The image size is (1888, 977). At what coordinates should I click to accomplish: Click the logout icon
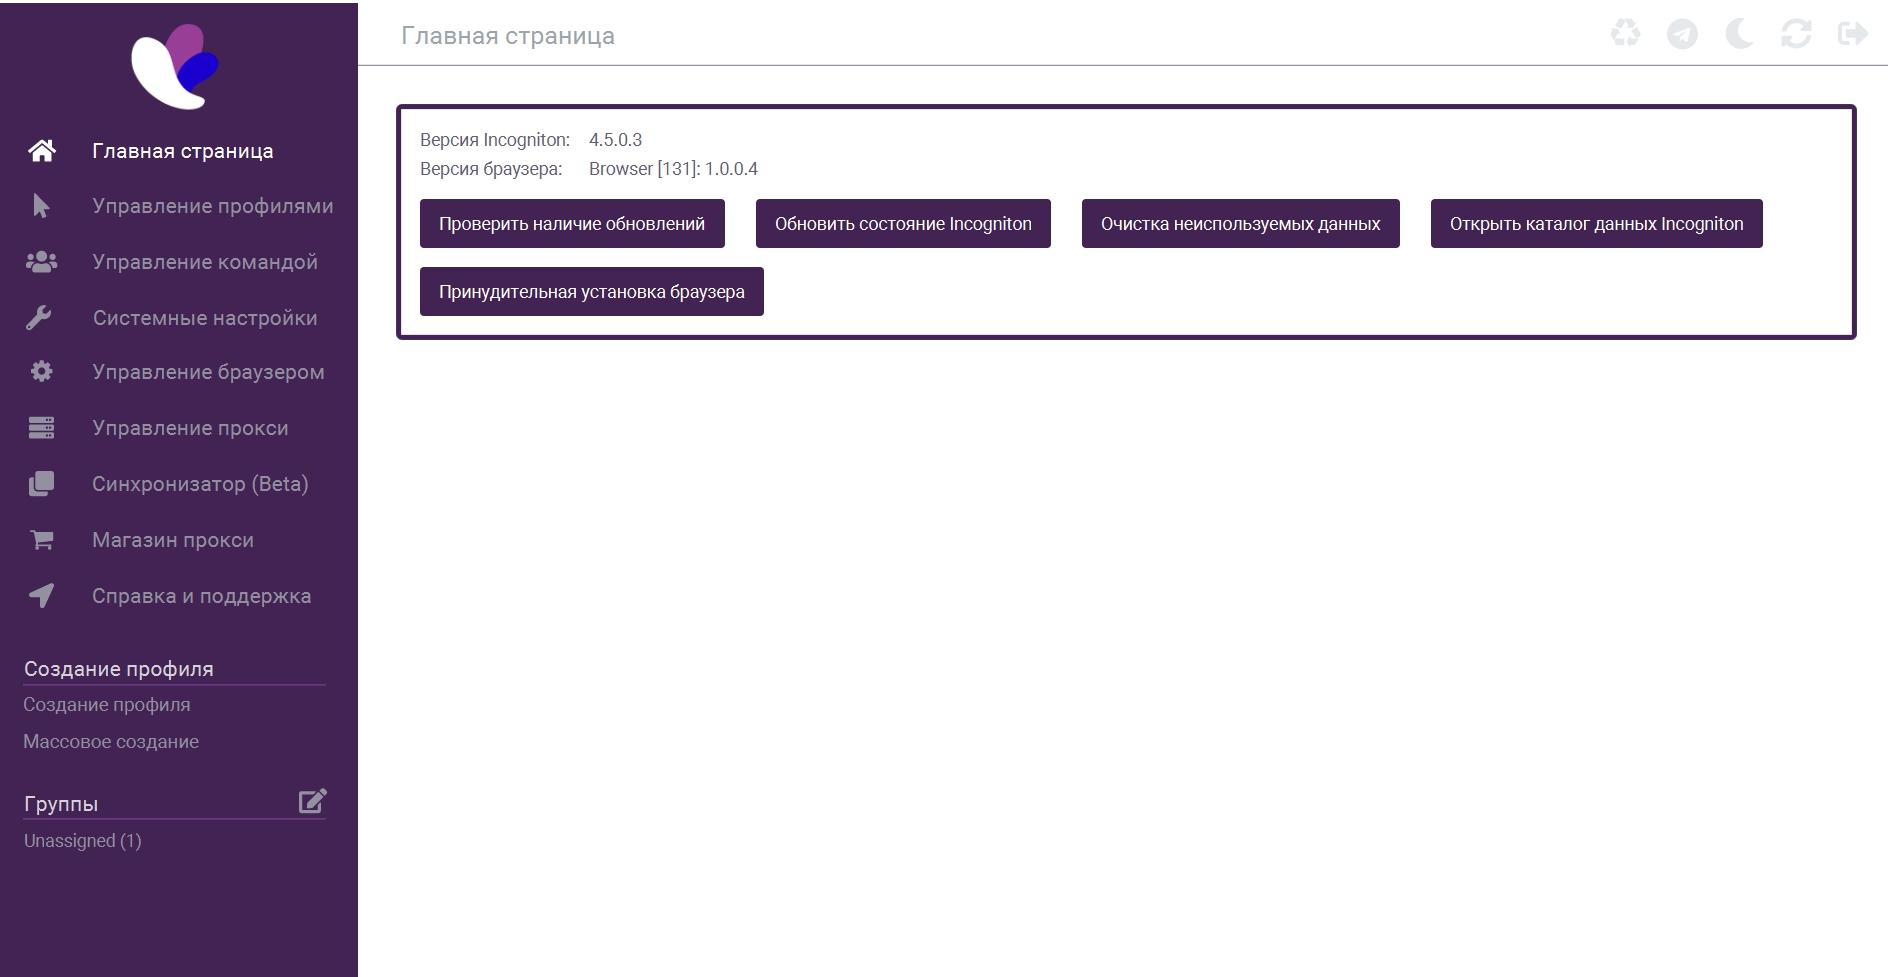1853,34
